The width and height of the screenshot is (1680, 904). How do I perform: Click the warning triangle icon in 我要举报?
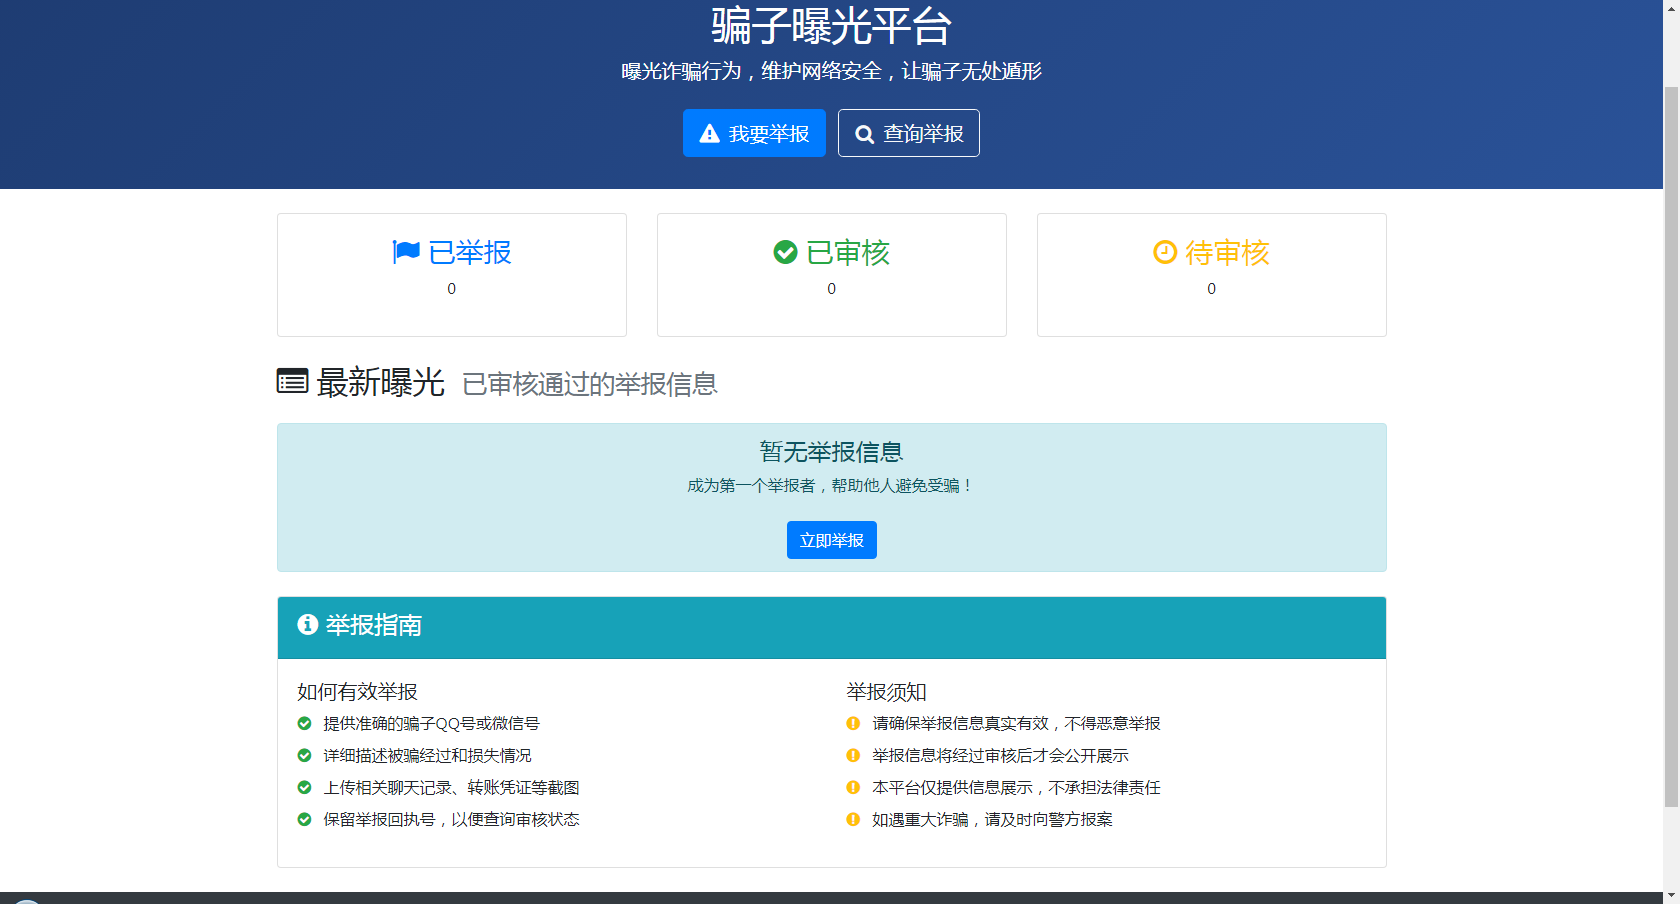pos(710,134)
